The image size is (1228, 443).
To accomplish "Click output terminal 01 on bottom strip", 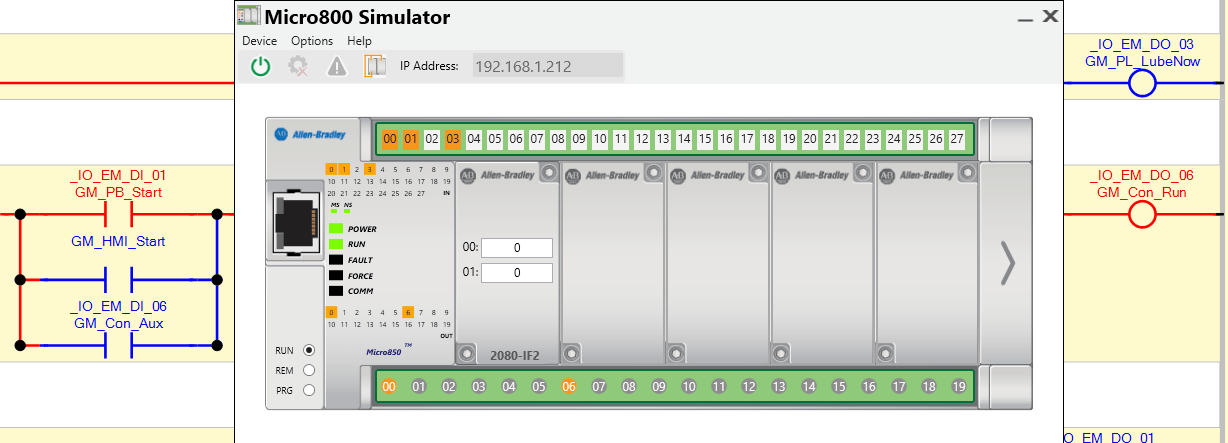I will (419, 386).
